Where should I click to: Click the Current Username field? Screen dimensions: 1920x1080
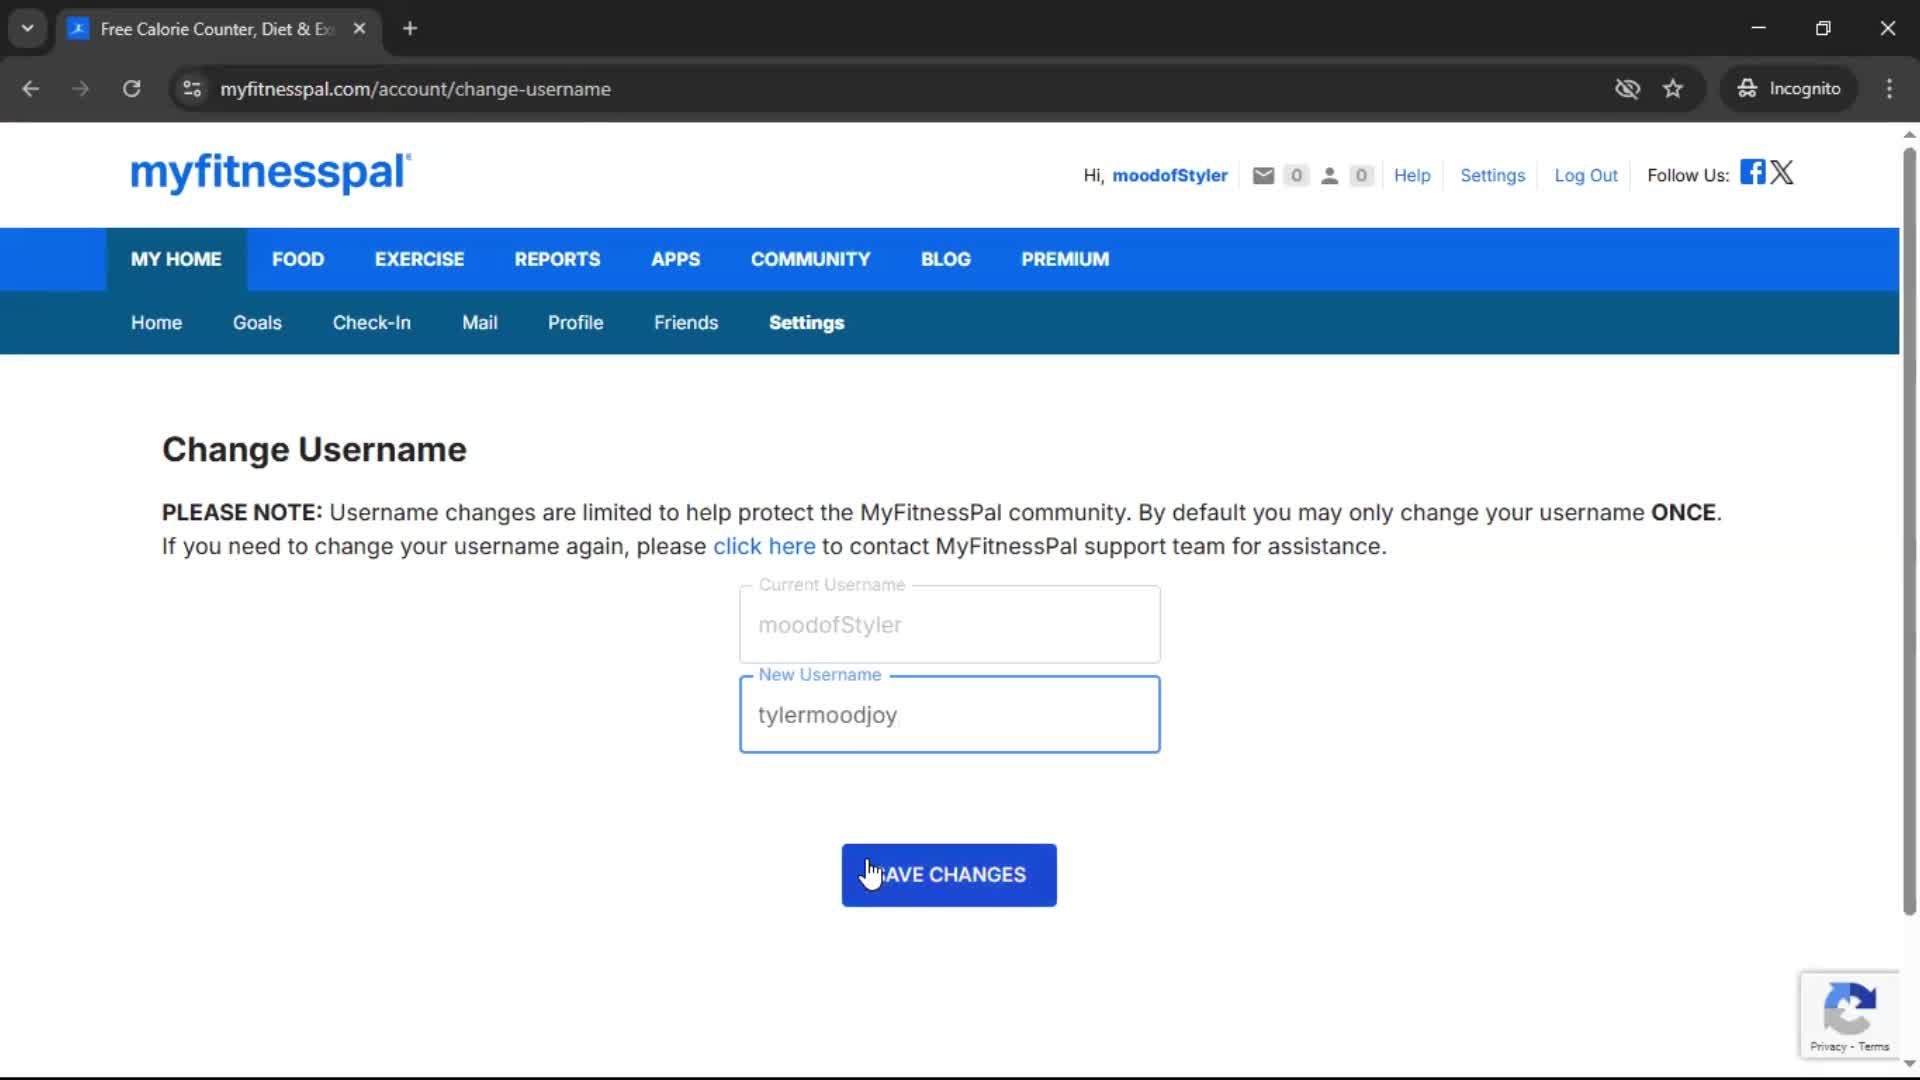pos(949,624)
